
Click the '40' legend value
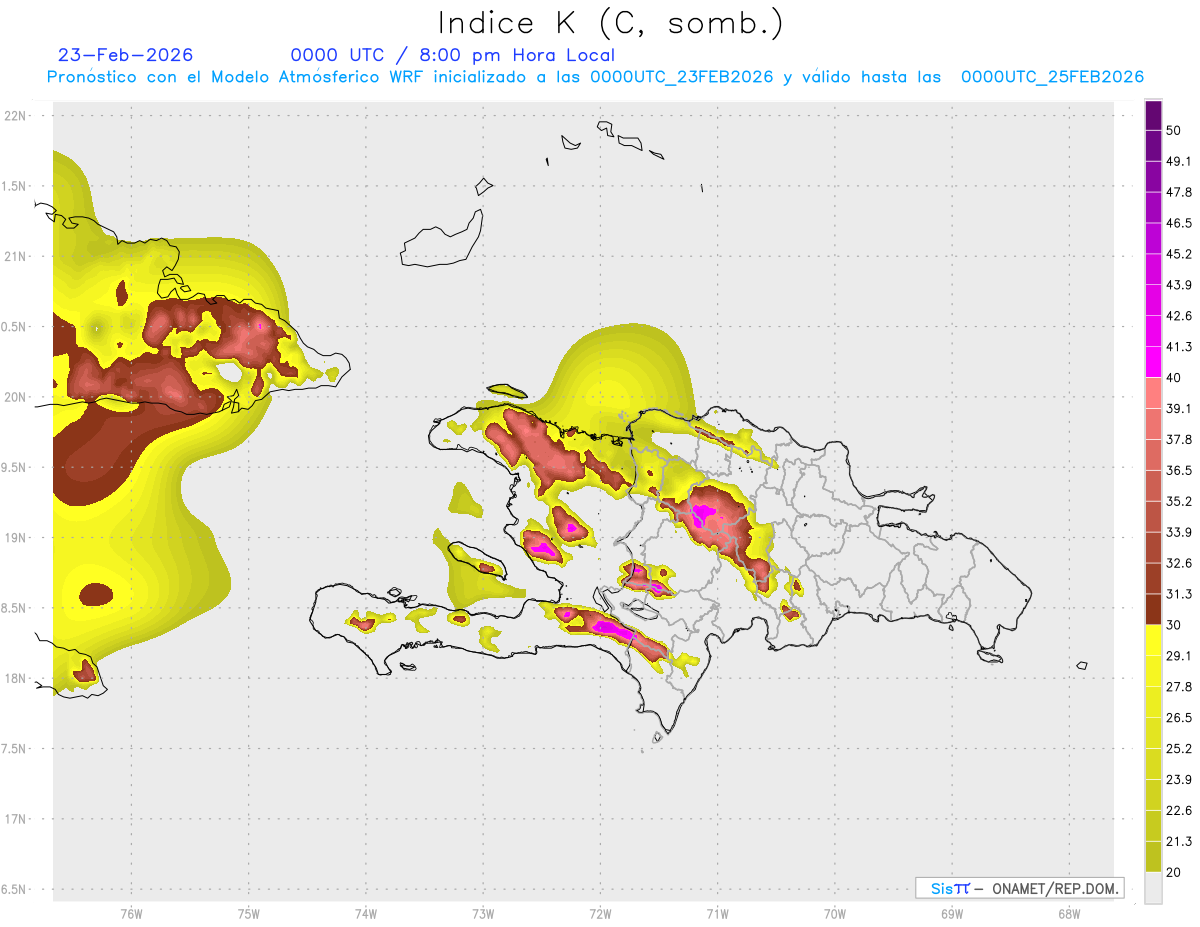coord(1176,378)
